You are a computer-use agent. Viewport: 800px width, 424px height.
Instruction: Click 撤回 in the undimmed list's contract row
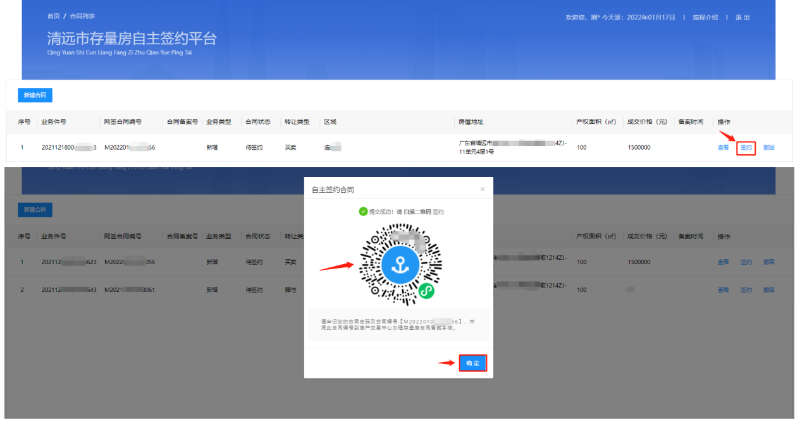coord(769,147)
